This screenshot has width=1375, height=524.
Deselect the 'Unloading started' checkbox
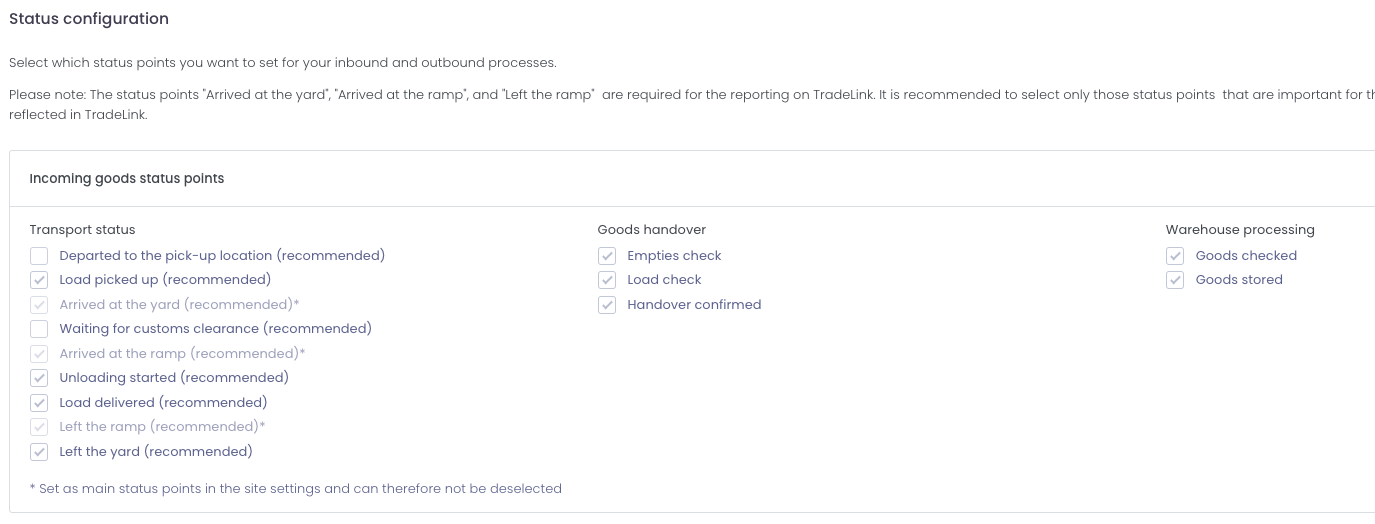[x=39, y=378]
